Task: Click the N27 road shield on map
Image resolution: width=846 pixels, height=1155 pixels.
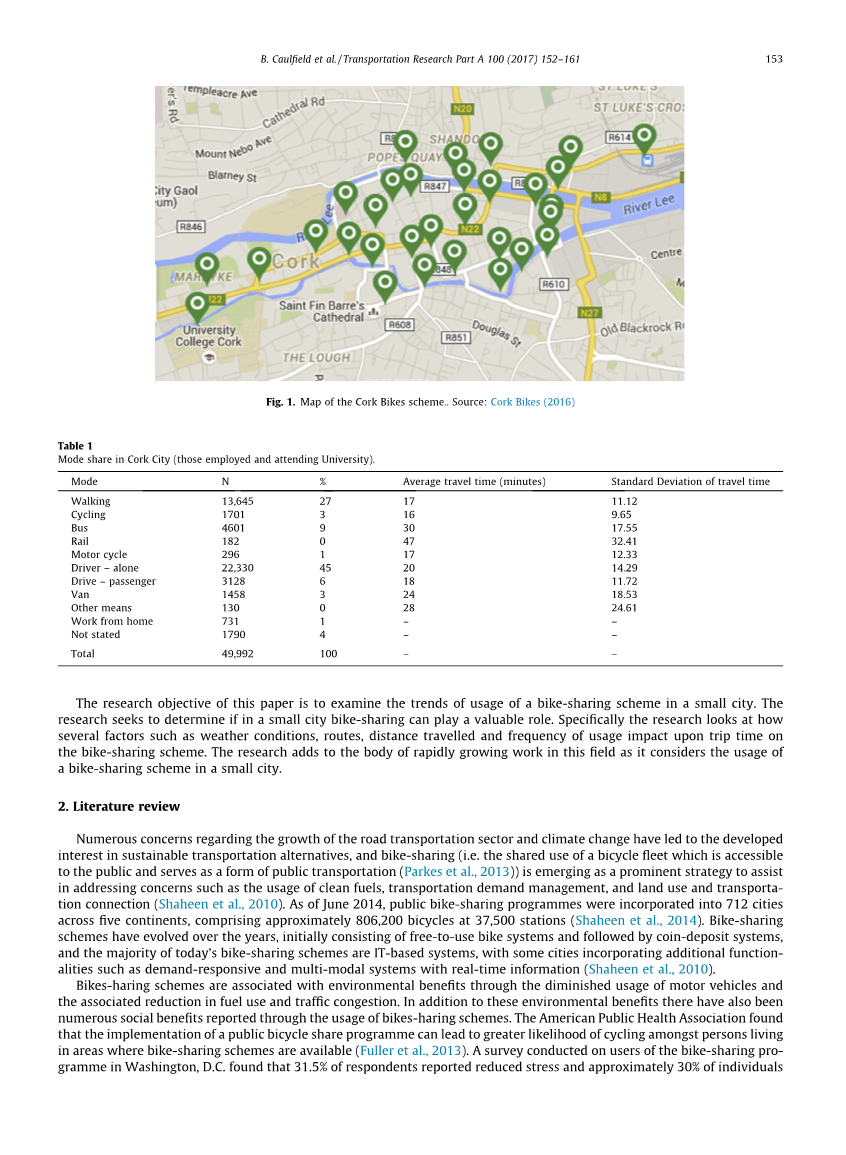Action: tap(589, 313)
